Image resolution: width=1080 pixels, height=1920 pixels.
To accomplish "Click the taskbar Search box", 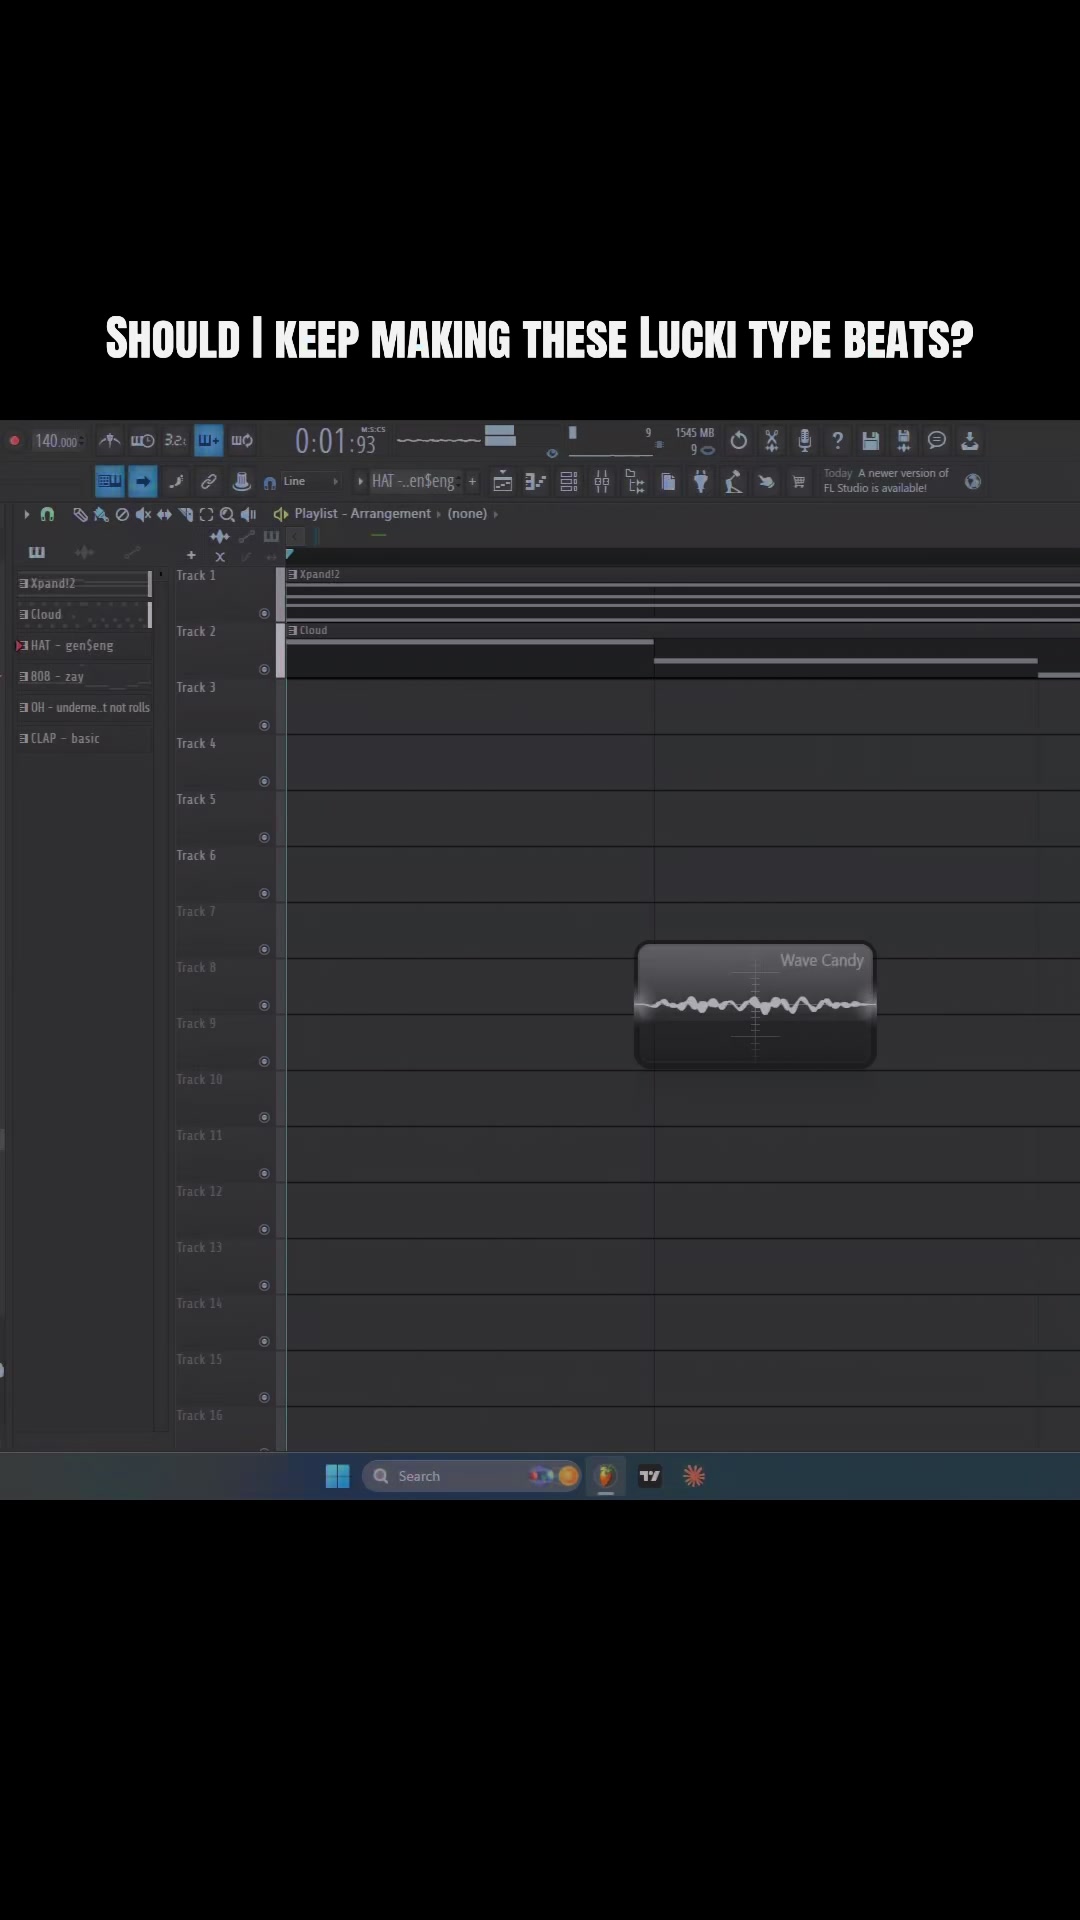I will (472, 1476).
